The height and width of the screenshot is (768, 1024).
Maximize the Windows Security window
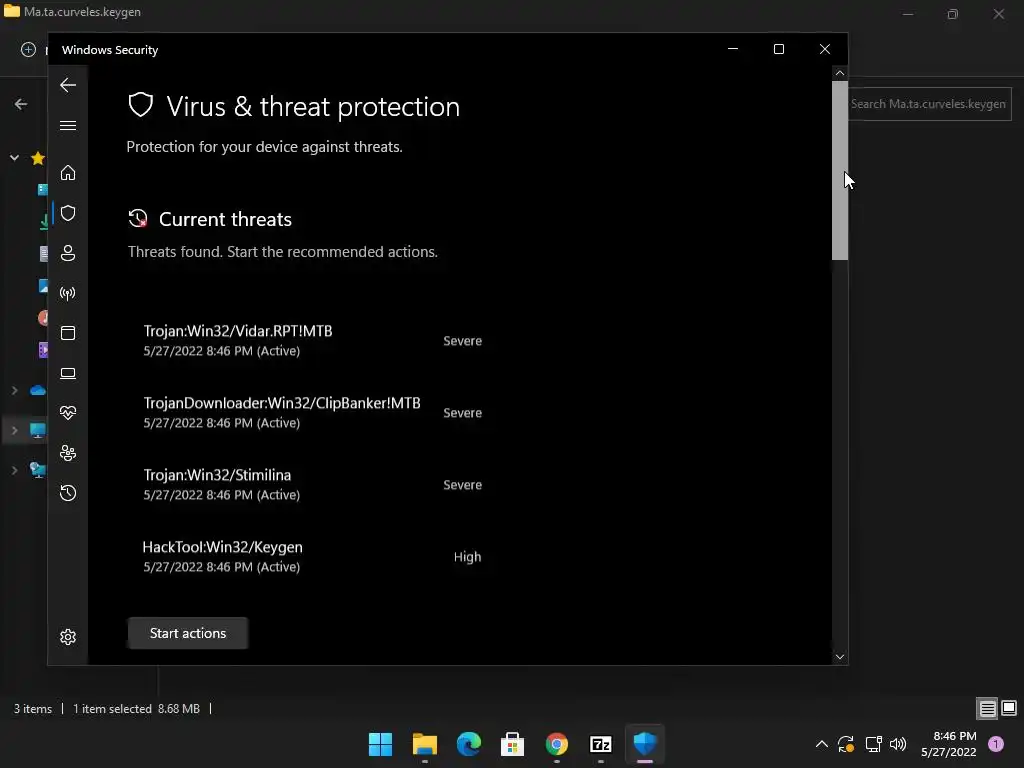[x=778, y=50]
